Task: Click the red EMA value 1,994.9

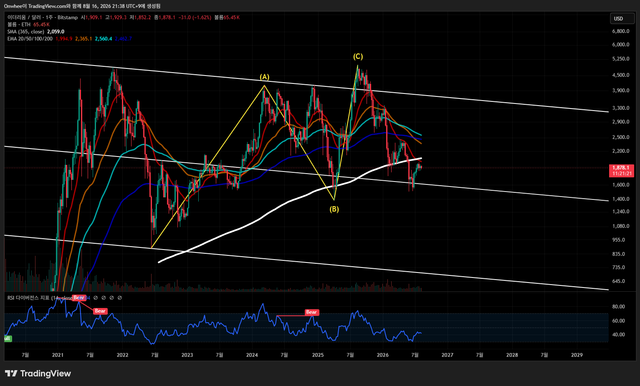Action: point(64,39)
